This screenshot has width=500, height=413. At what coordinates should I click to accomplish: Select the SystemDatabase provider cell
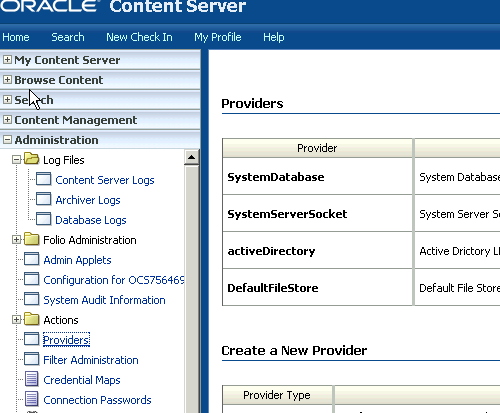317,177
